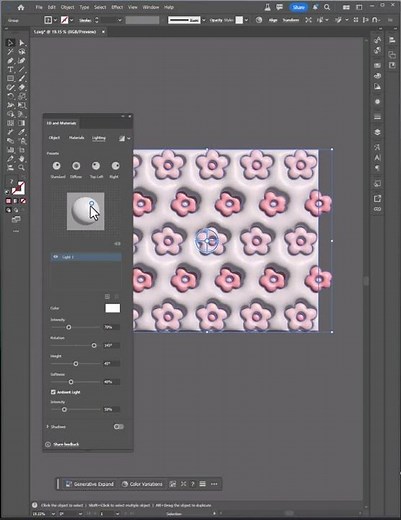The height and width of the screenshot is (520, 401).
Task: Choose the Eyedropper tool
Action: [22, 132]
